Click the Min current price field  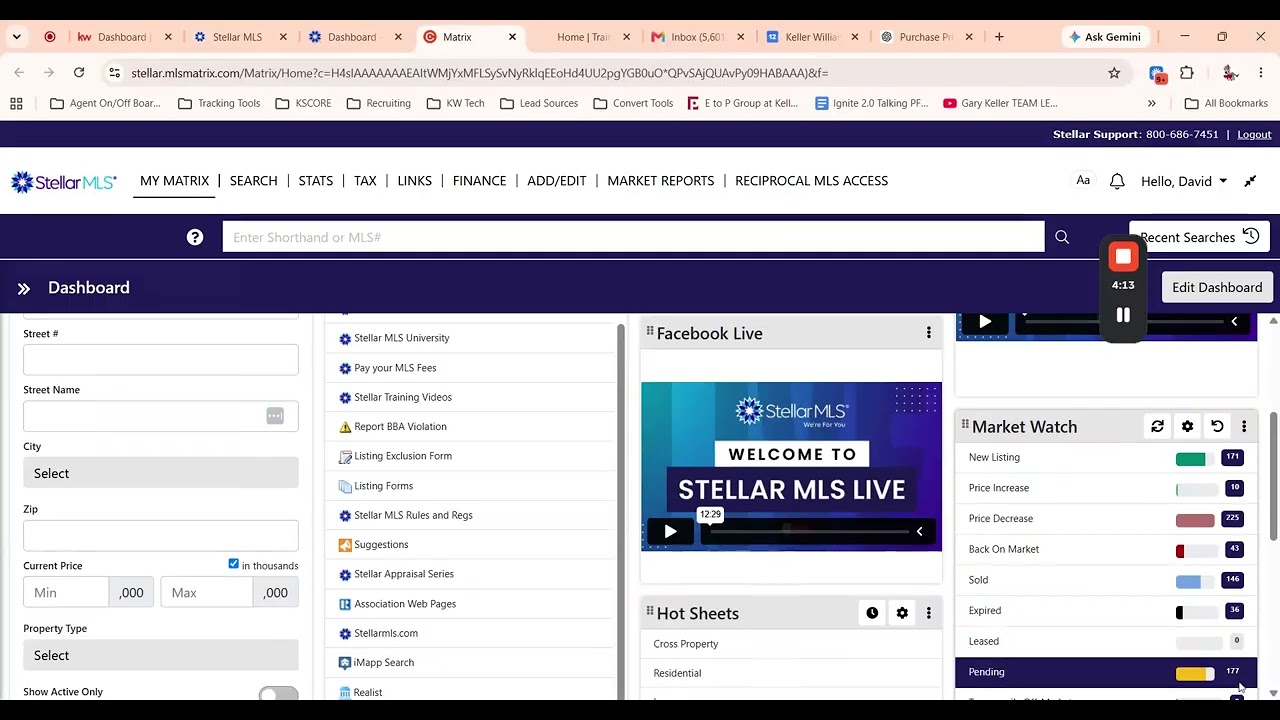pyautogui.click(x=65, y=593)
